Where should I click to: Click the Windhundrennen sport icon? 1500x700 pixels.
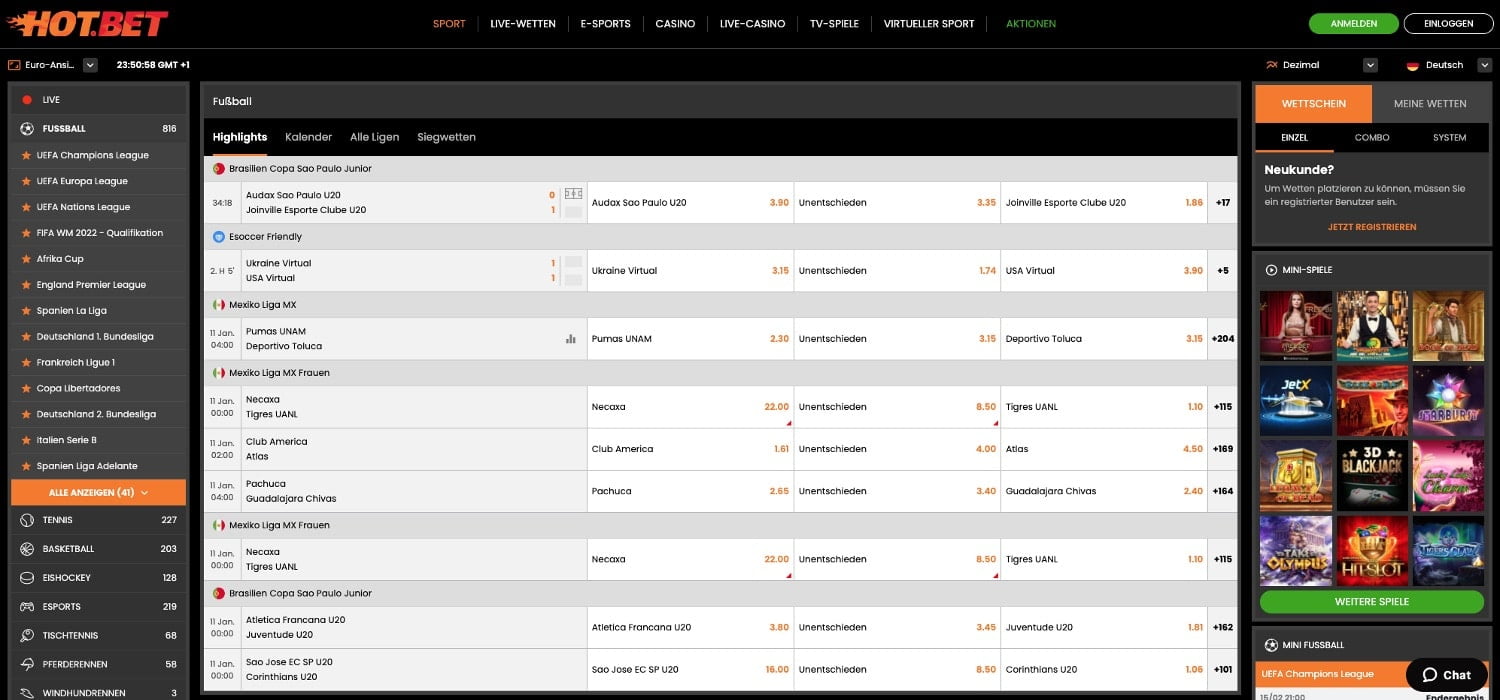pyautogui.click(x=27, y=693)
